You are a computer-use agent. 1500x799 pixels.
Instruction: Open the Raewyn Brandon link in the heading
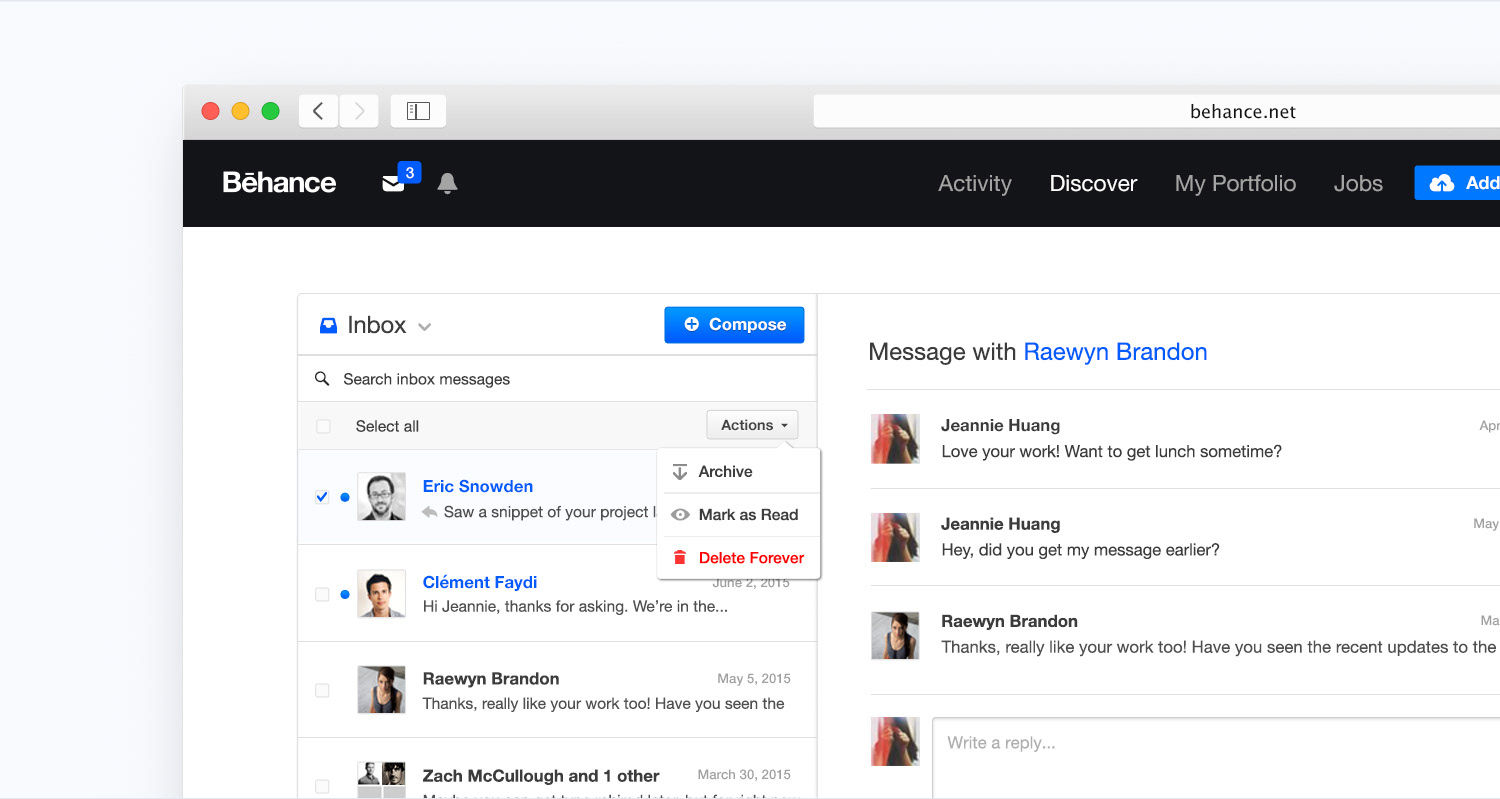click(1115, 352)
